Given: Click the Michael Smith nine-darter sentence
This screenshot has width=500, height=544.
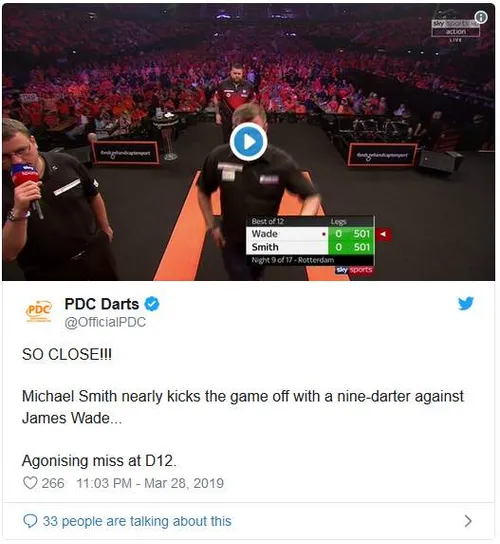Looking at the screenshot, I should tap(243, 407).
